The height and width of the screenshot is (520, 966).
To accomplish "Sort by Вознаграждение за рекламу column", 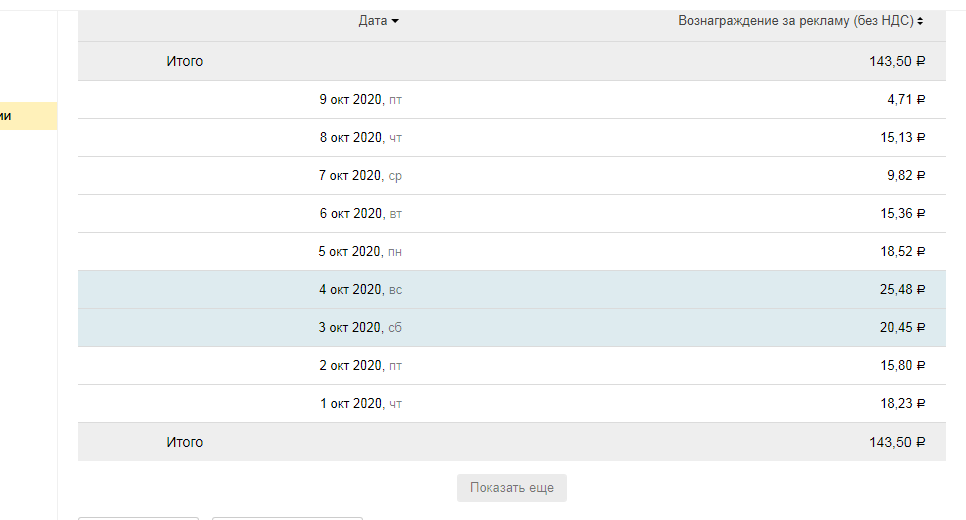I will (x=795, y=20).
